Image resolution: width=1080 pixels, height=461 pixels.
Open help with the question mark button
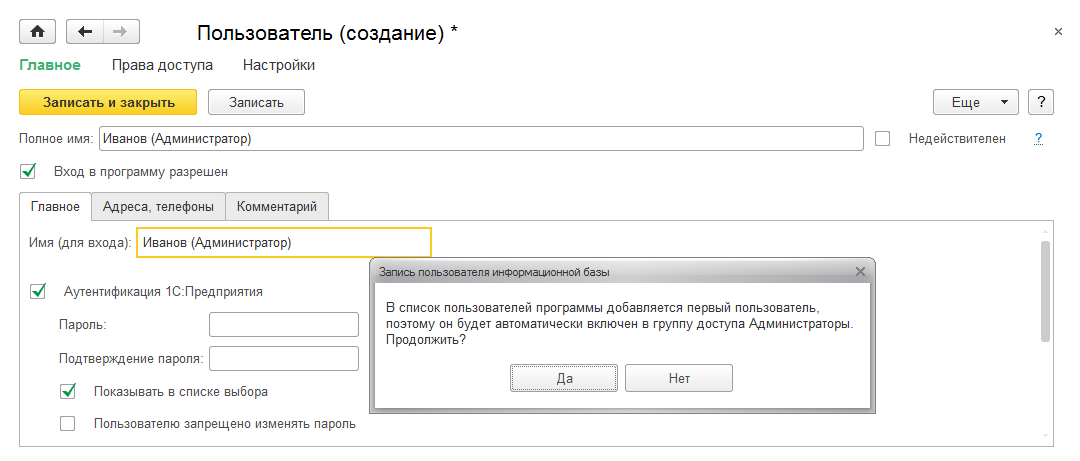1041,102
